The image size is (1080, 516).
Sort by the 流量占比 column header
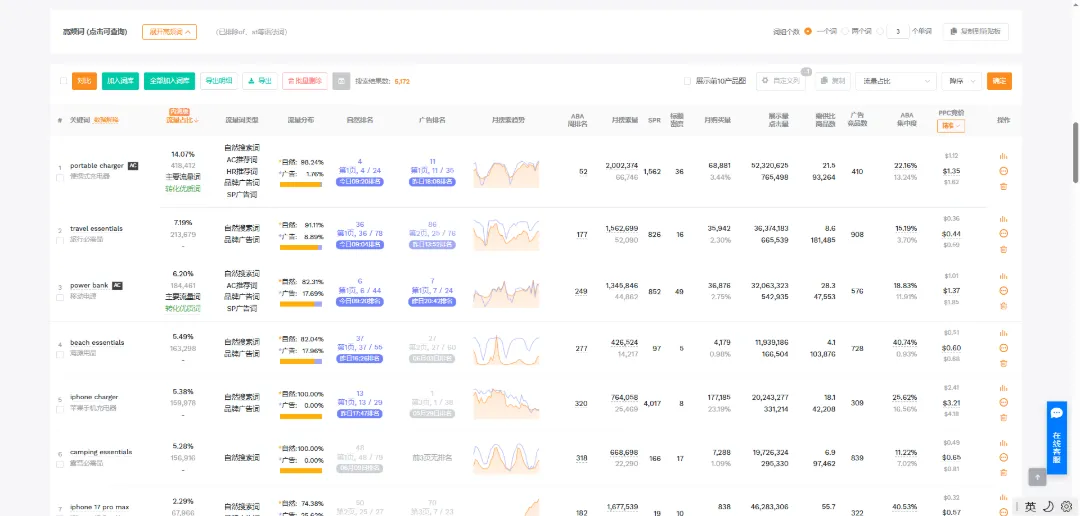182,120
